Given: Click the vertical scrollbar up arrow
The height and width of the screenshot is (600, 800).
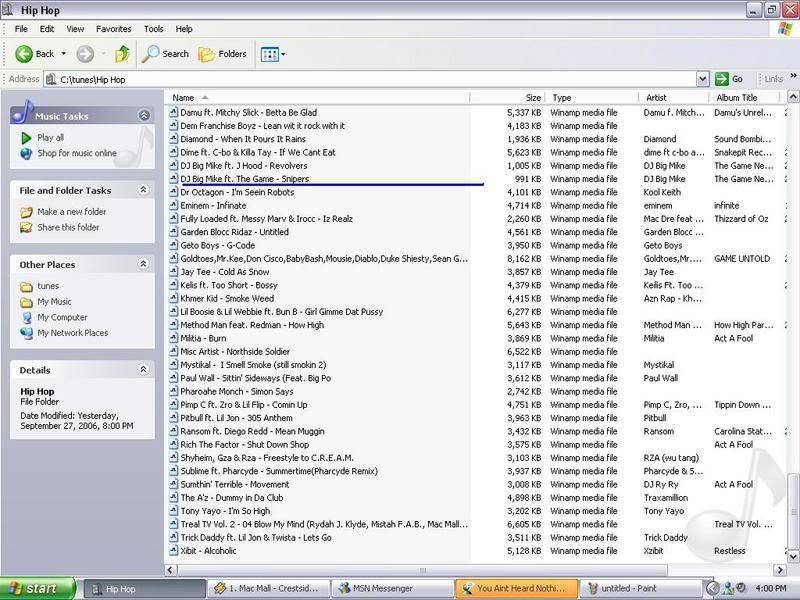Looking at the screenshot, I should (x=793, y=97).
